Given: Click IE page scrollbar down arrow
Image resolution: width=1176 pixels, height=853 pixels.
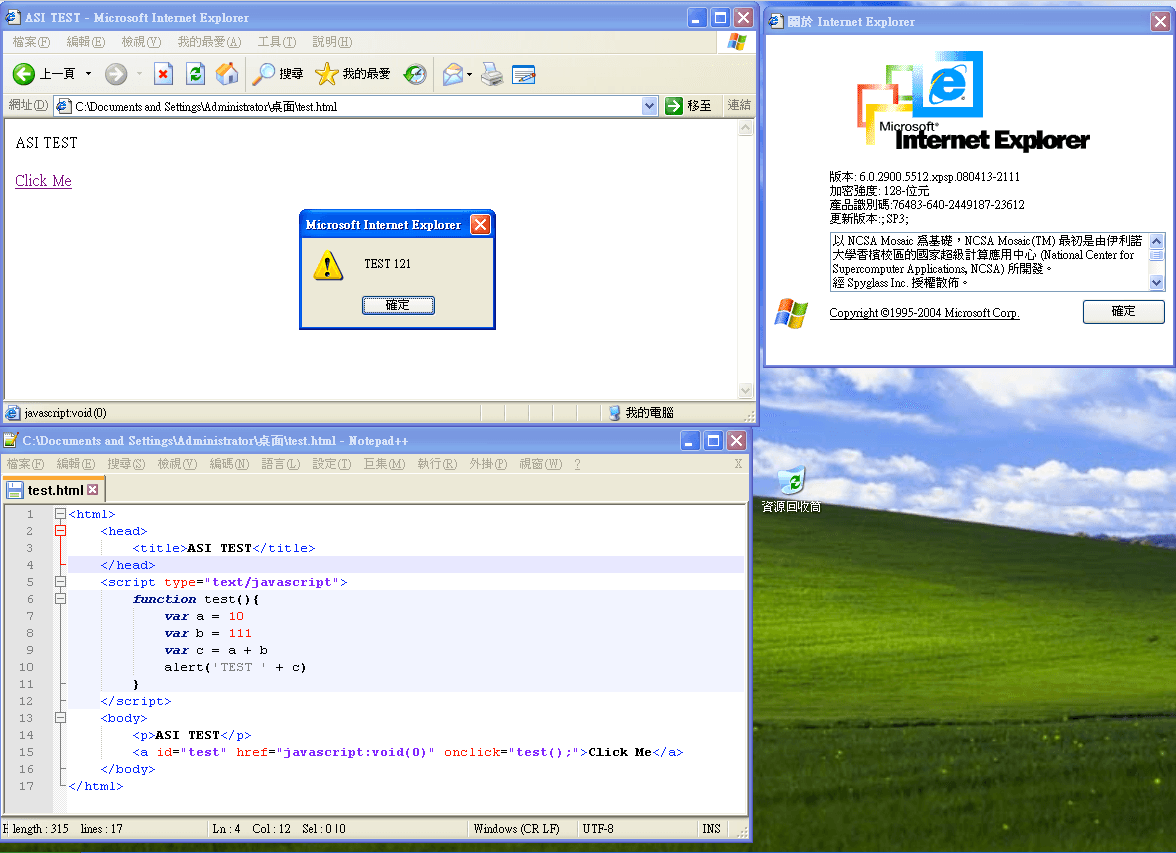Looking at the screenshot, I should pos(746,390).
